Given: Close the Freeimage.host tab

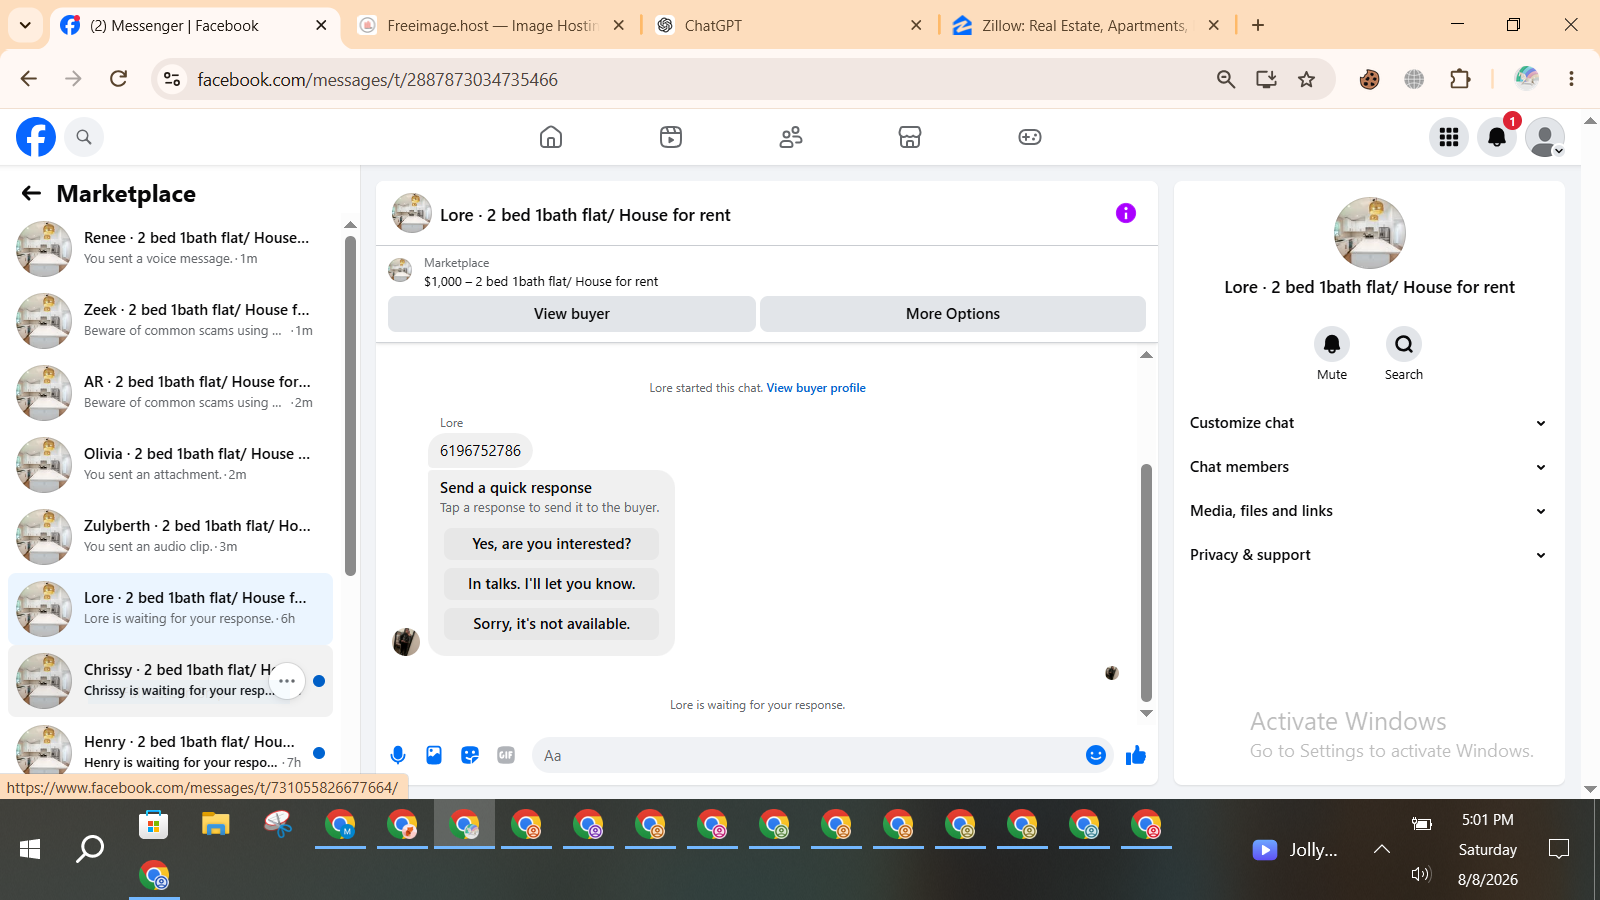Looking at the screenshot, I should 619,25.
